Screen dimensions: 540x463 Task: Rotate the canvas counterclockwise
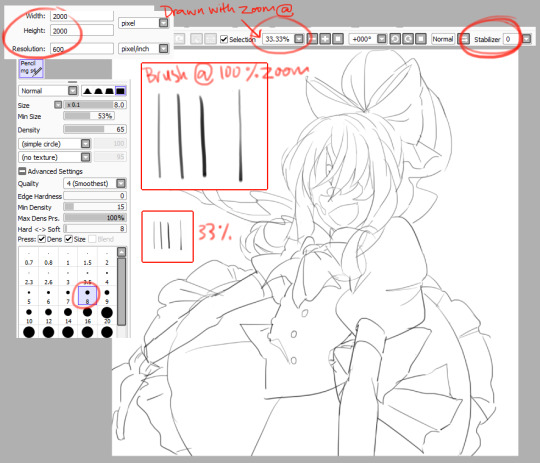point(395,39)
